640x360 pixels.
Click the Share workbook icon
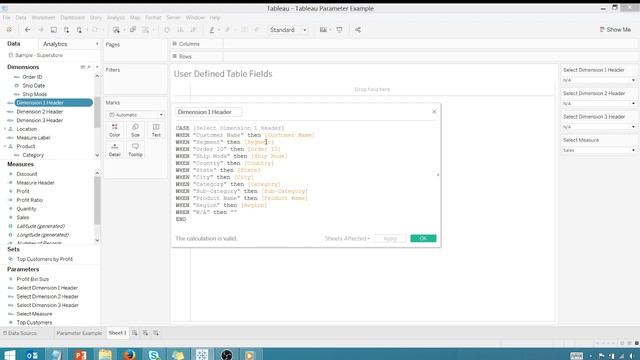point(358,30)
